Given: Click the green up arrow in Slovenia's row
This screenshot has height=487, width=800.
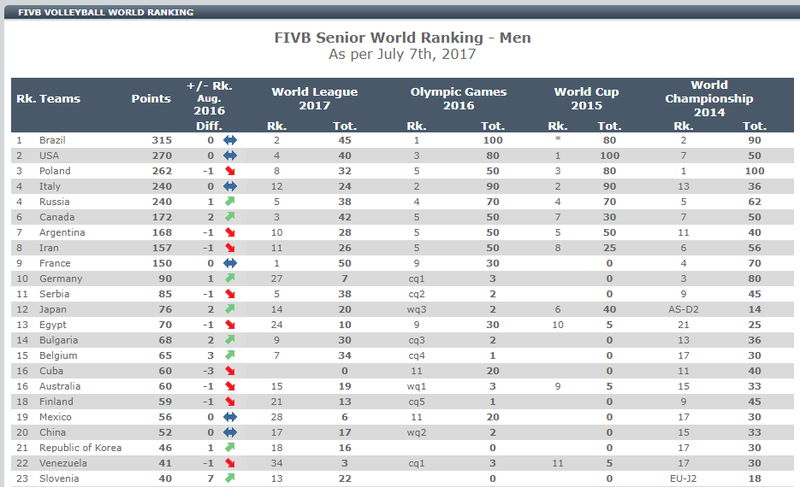Looking at the screenshot, I should [x=230, y=478].
